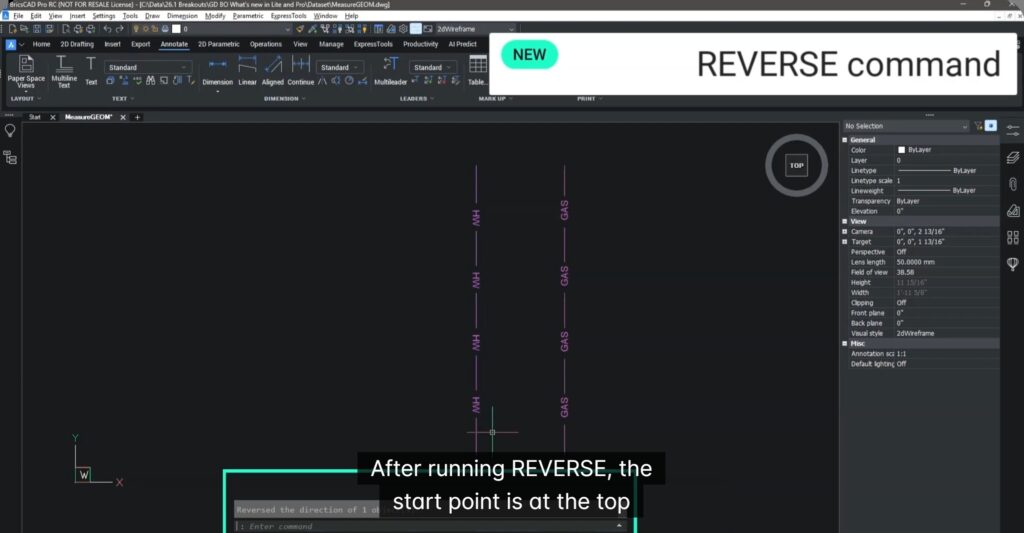Open the Layers panel icon in right sidebar

(1013, 157)
